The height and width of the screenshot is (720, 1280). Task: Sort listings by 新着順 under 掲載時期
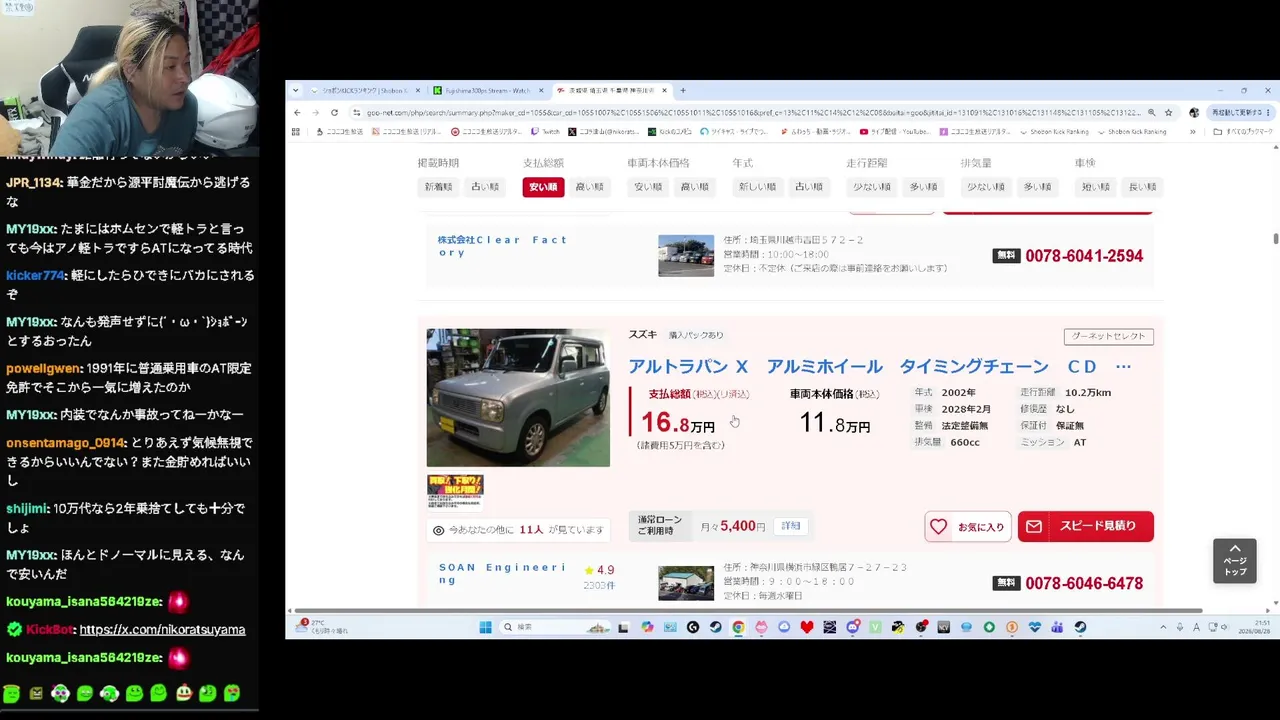click(438, 187)
